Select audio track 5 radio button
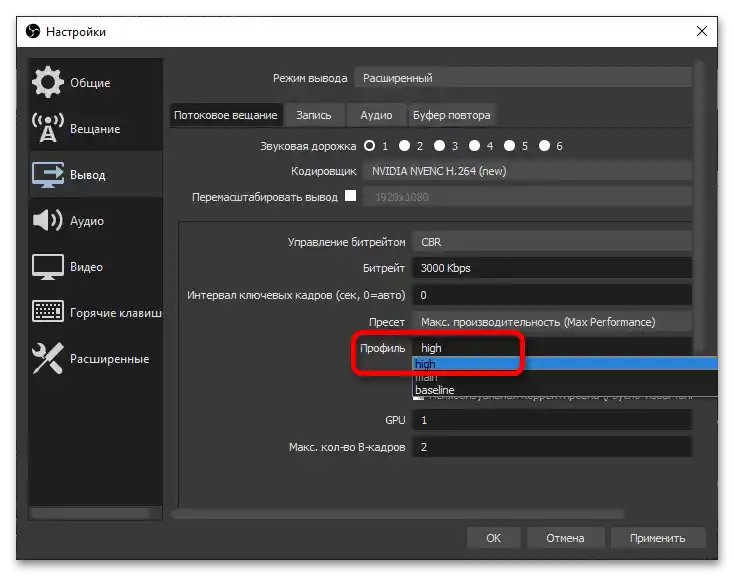The height and width of the screenshot is (576, 734). 509,146
